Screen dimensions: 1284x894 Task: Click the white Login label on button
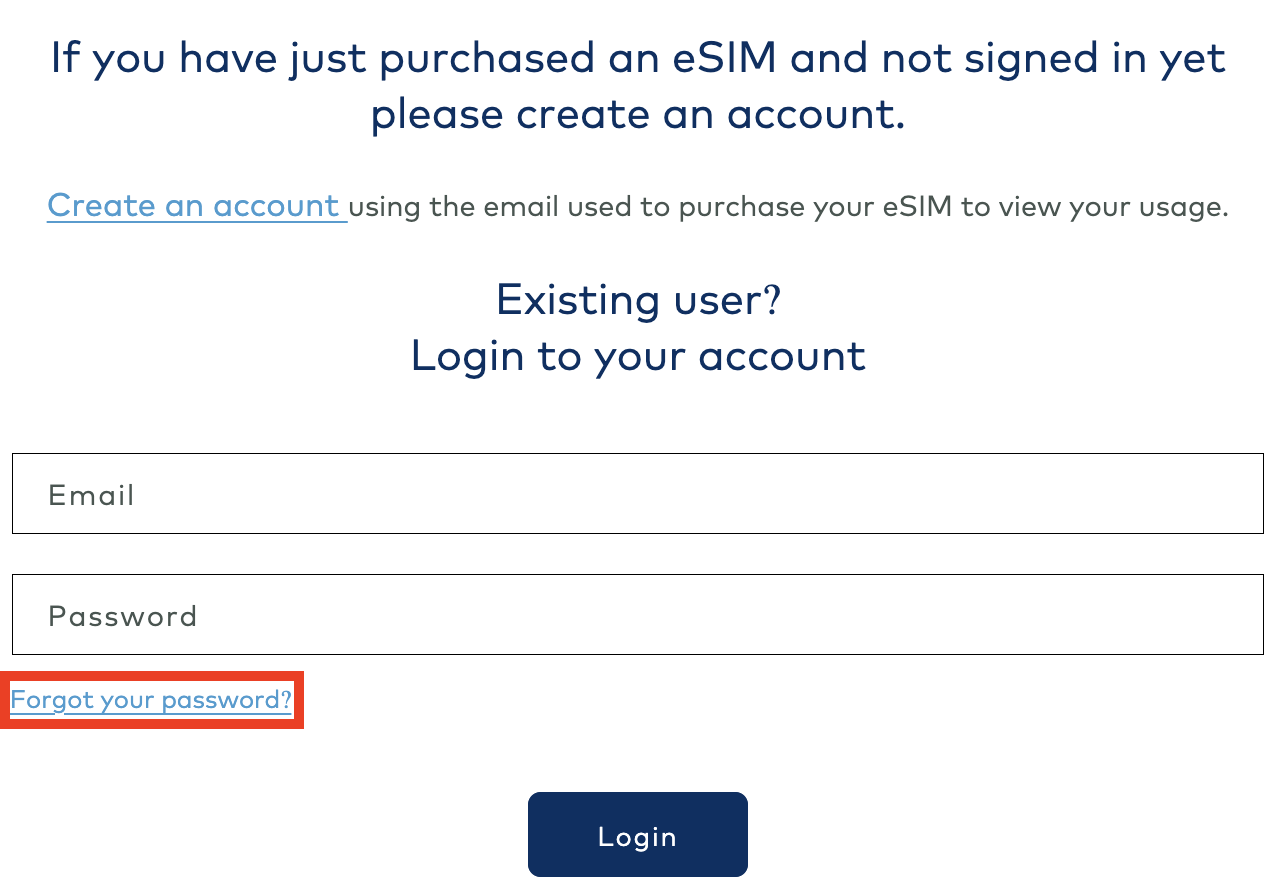638,837
